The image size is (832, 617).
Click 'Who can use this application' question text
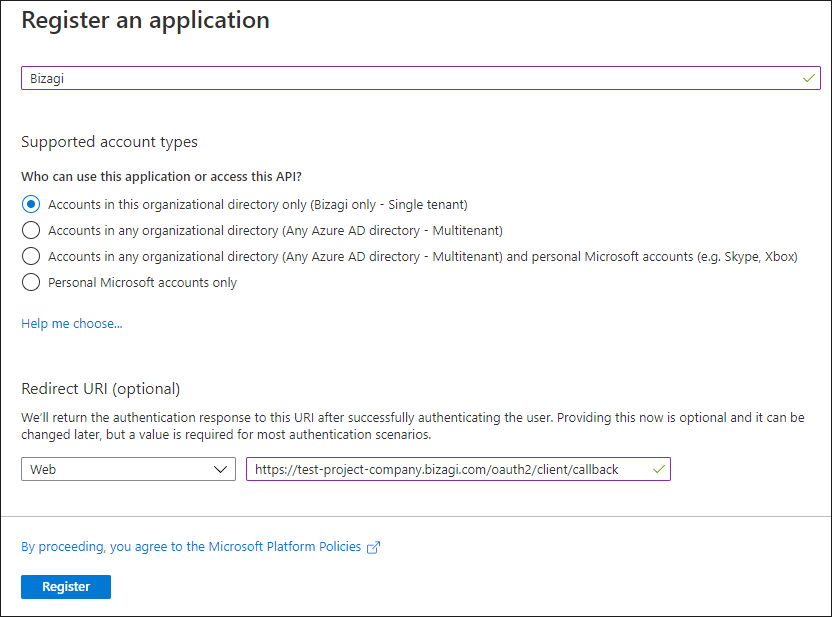tap(161, 177)
